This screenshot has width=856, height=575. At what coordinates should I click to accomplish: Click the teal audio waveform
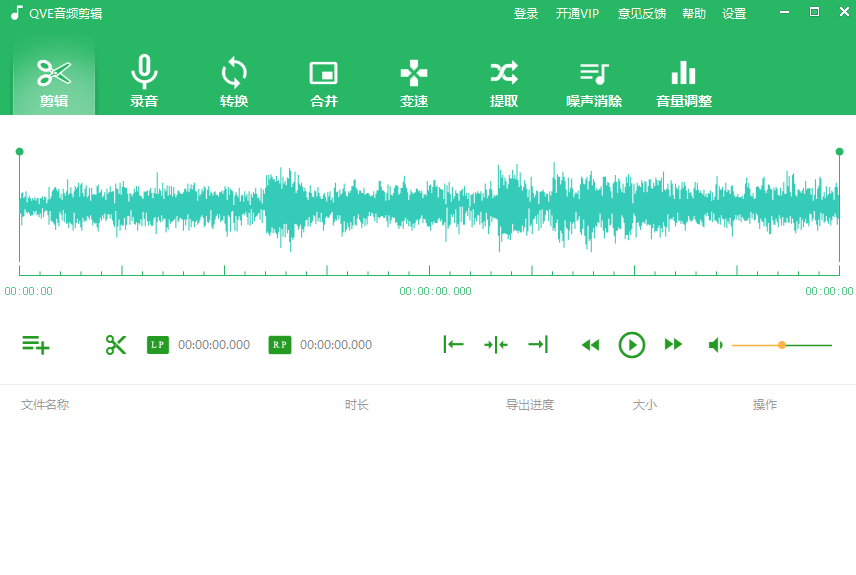(x=429, y=206)
